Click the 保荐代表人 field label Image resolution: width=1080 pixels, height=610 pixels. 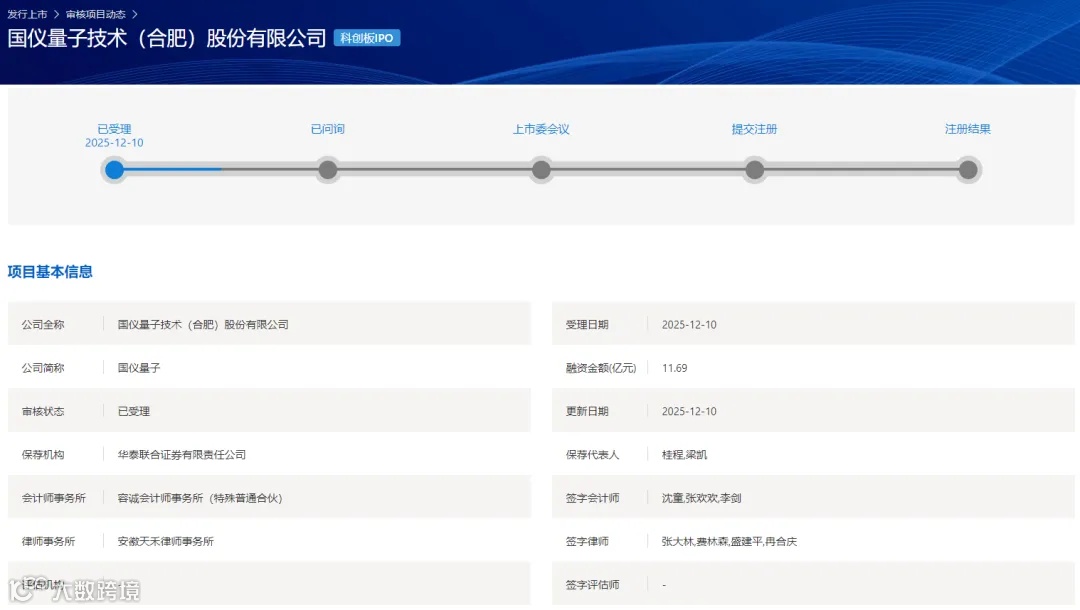[592, 454]
